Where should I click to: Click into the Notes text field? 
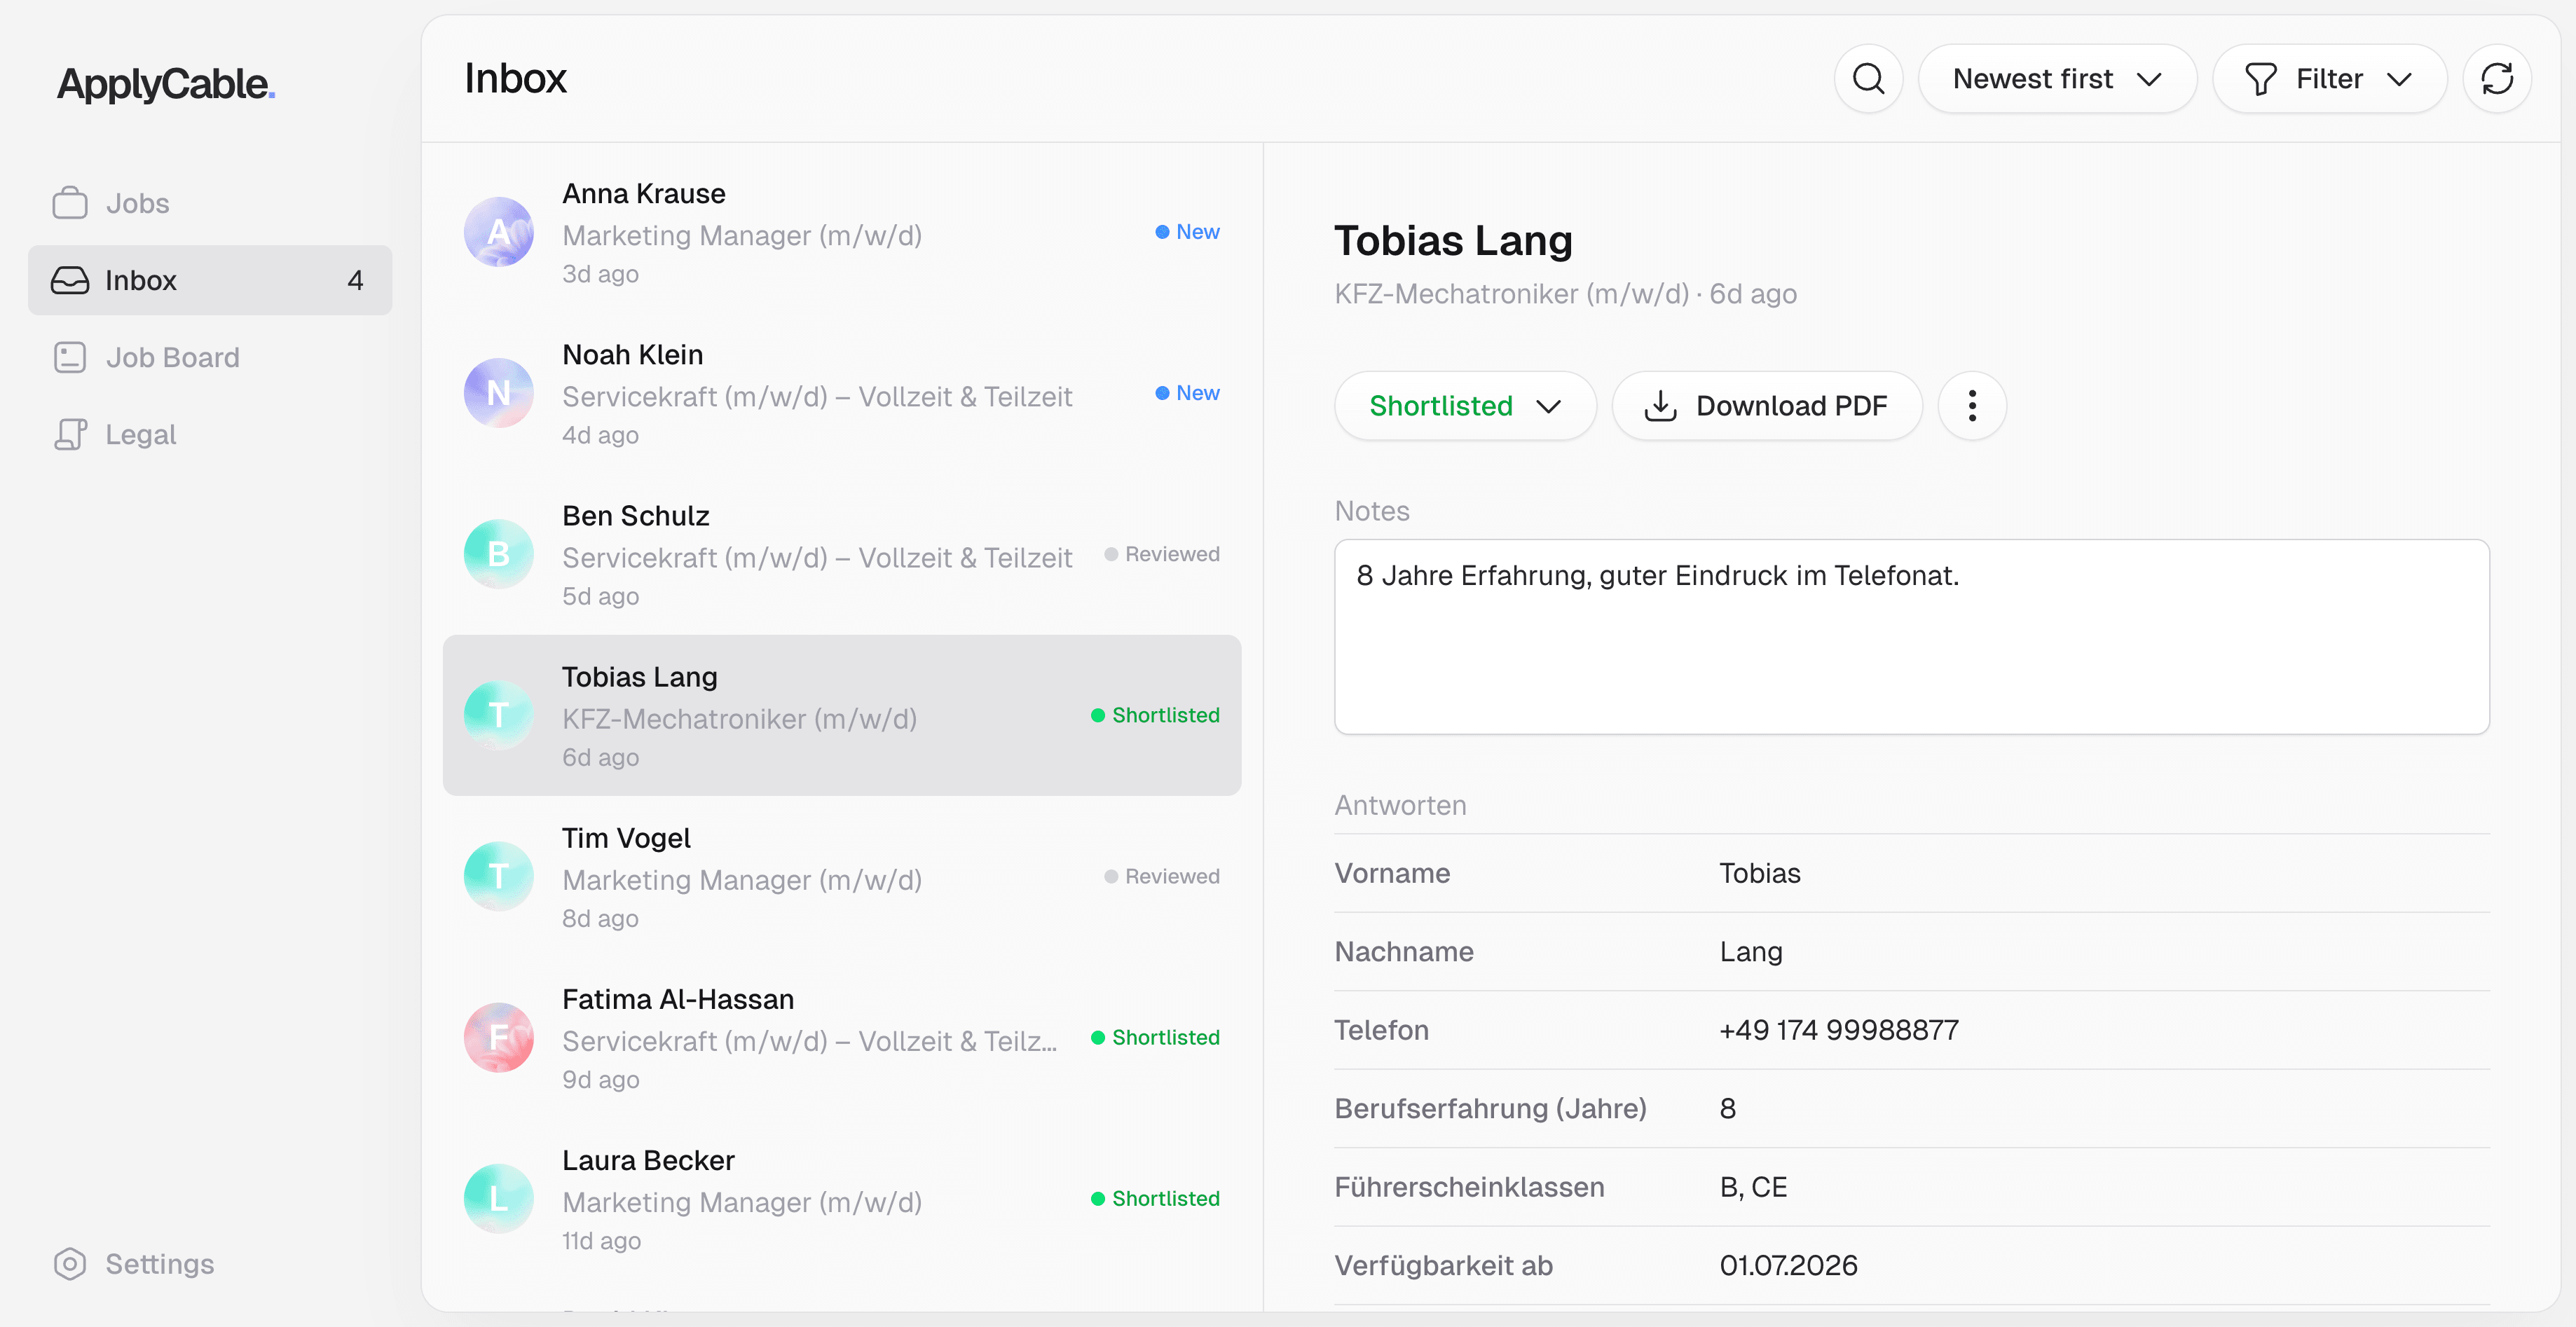click(1911, 637)
